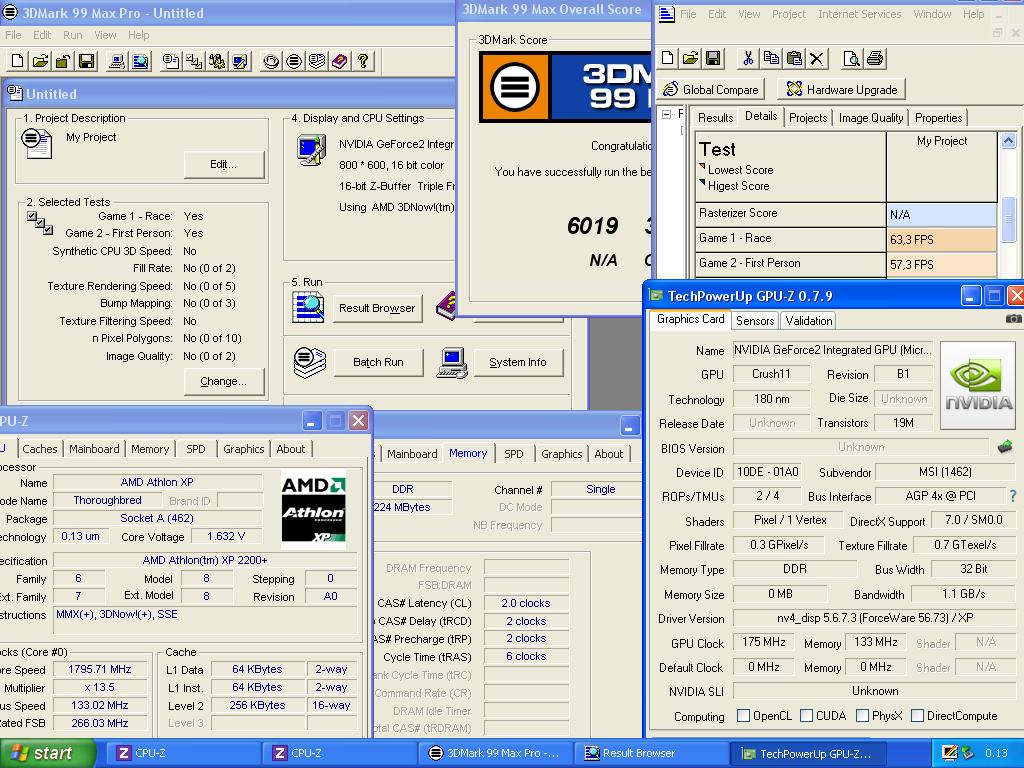Switch to Sensors tab in GPU-Z

(755, 321)
